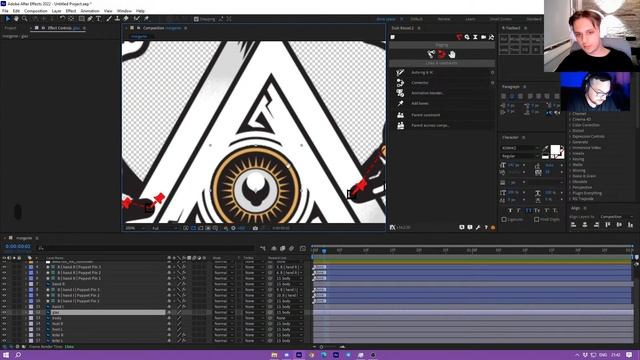Screen dimensions: 640x360
Task: Switch to the Default workspace
Action: pyautogui.click(x=416, y=19)
